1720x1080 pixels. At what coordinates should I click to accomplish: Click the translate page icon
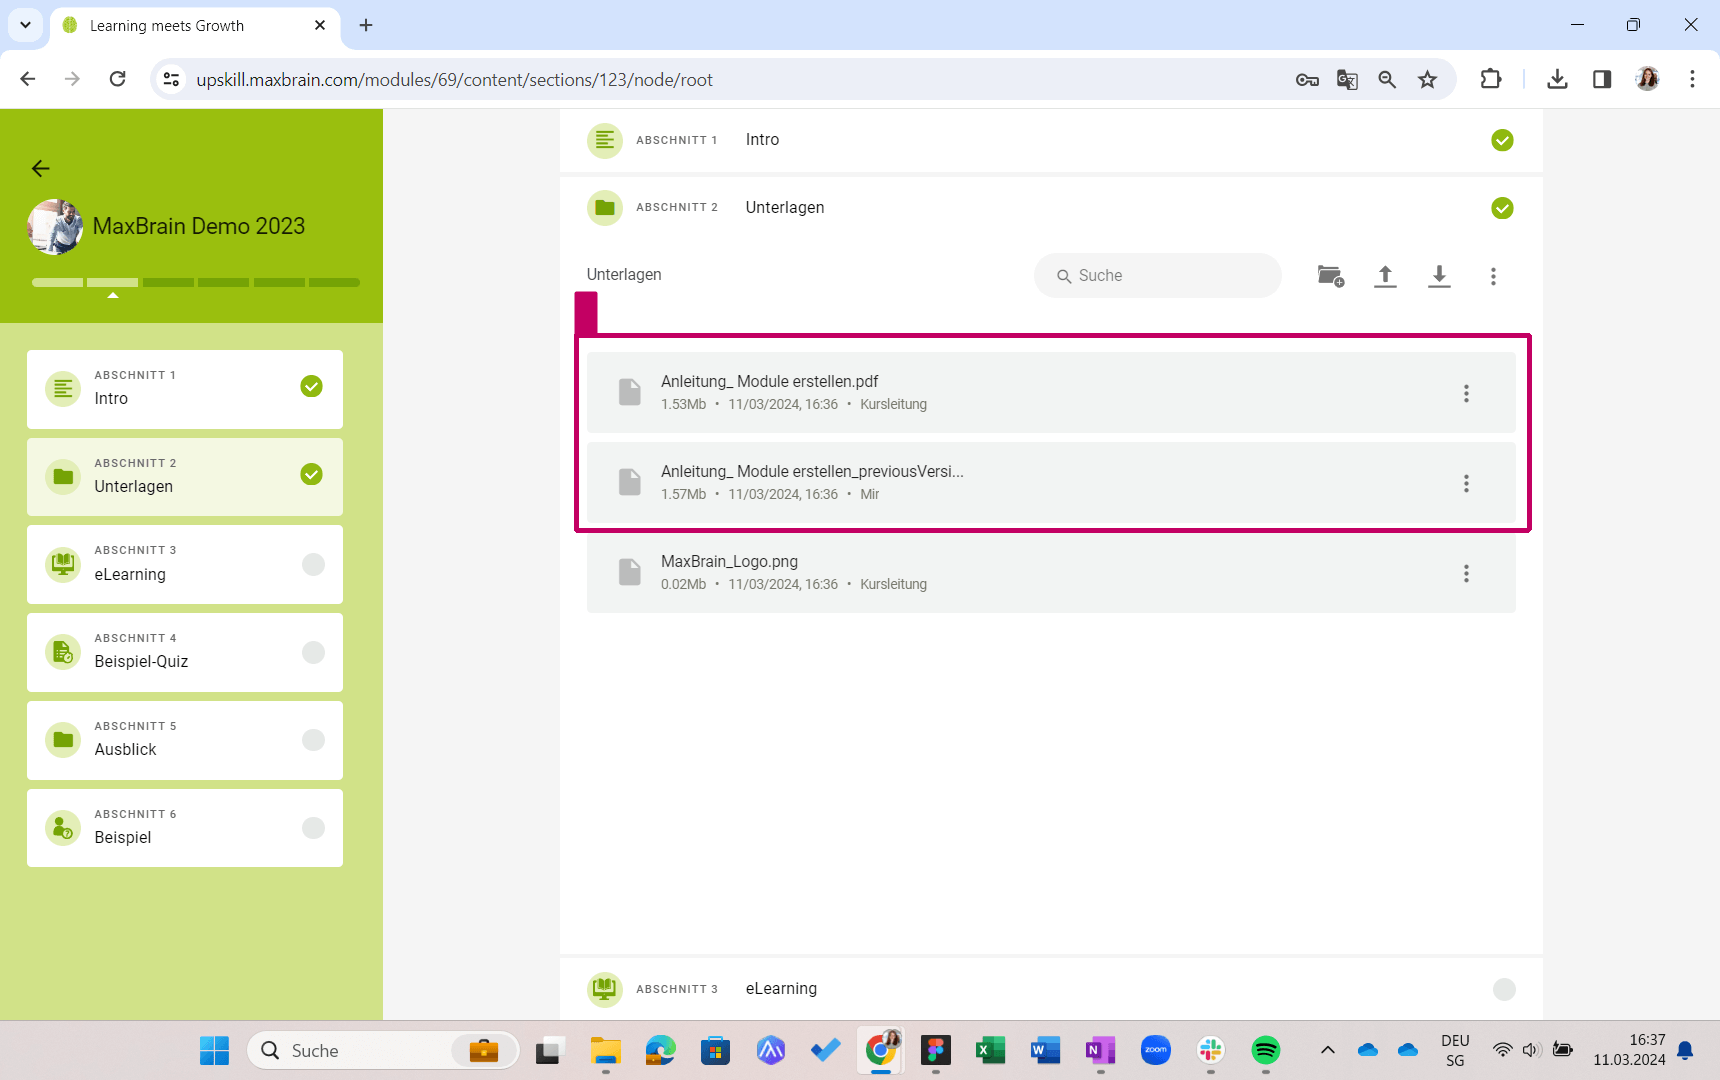(x=1347, y=79)
